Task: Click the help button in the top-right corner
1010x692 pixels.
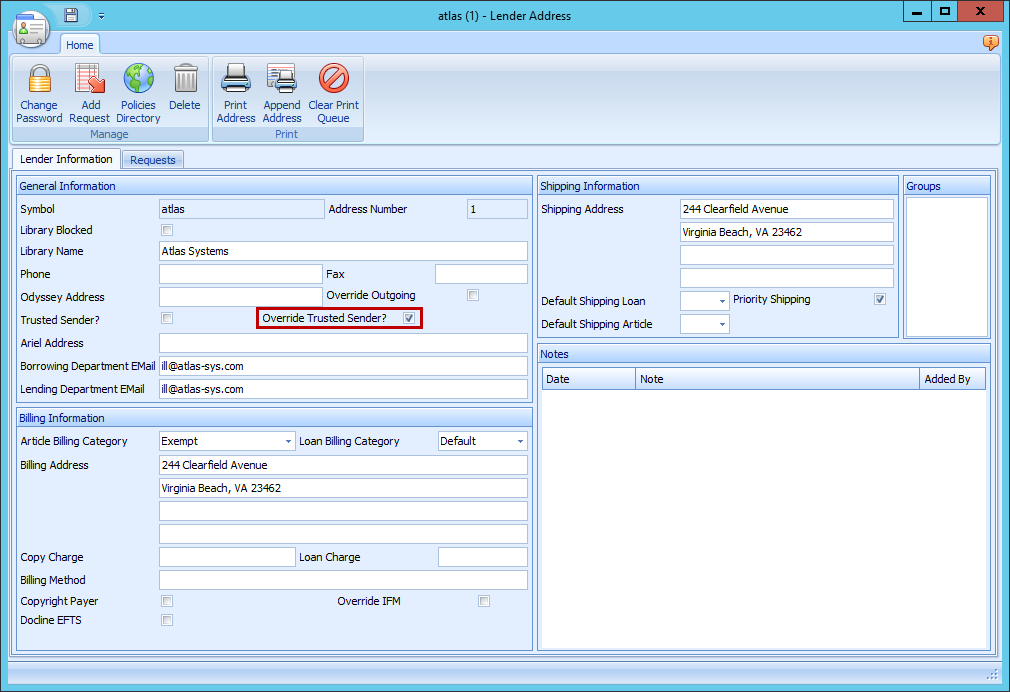Action: point(990,43)
